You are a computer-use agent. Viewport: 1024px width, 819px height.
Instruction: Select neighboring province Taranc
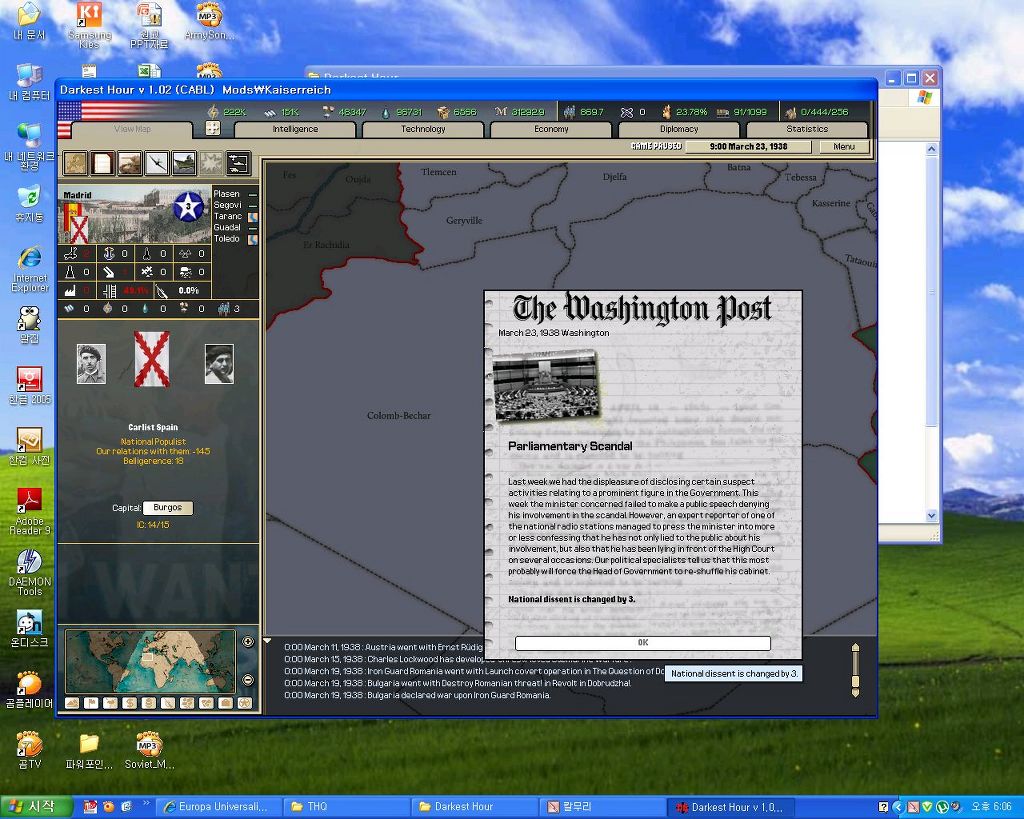[x=227, y=216]
